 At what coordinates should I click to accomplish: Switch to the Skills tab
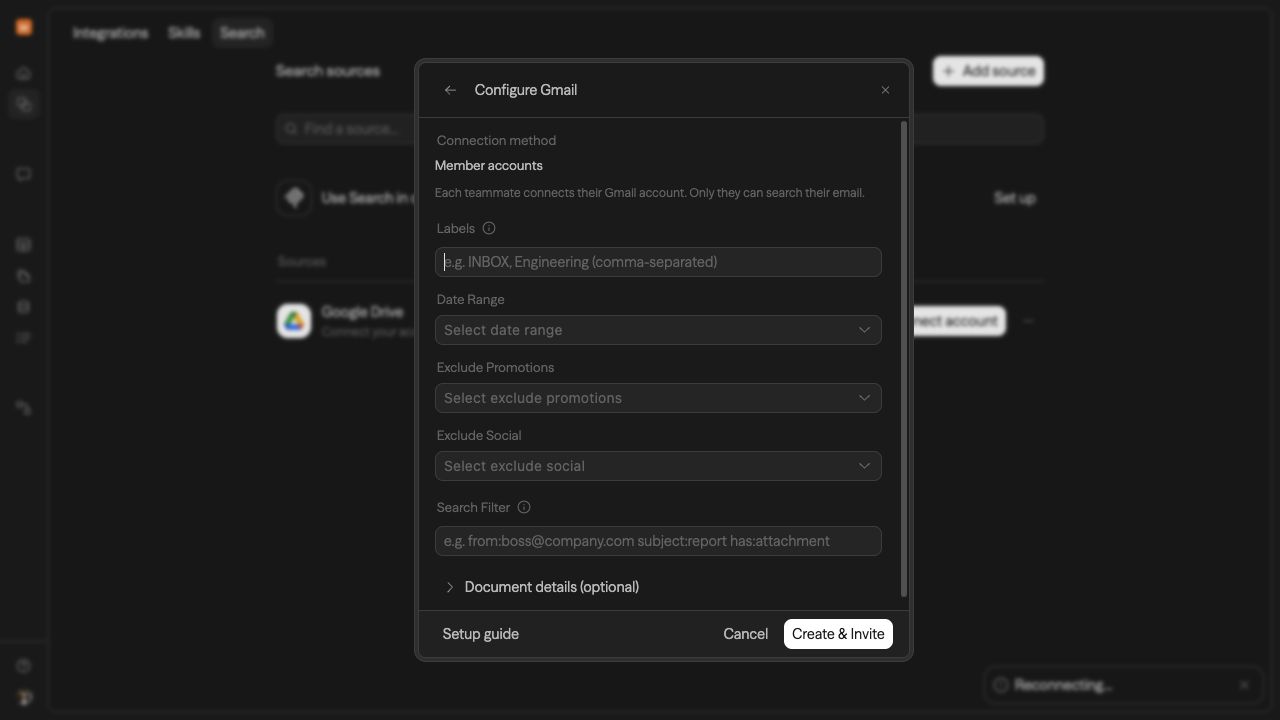pos(184,33)
